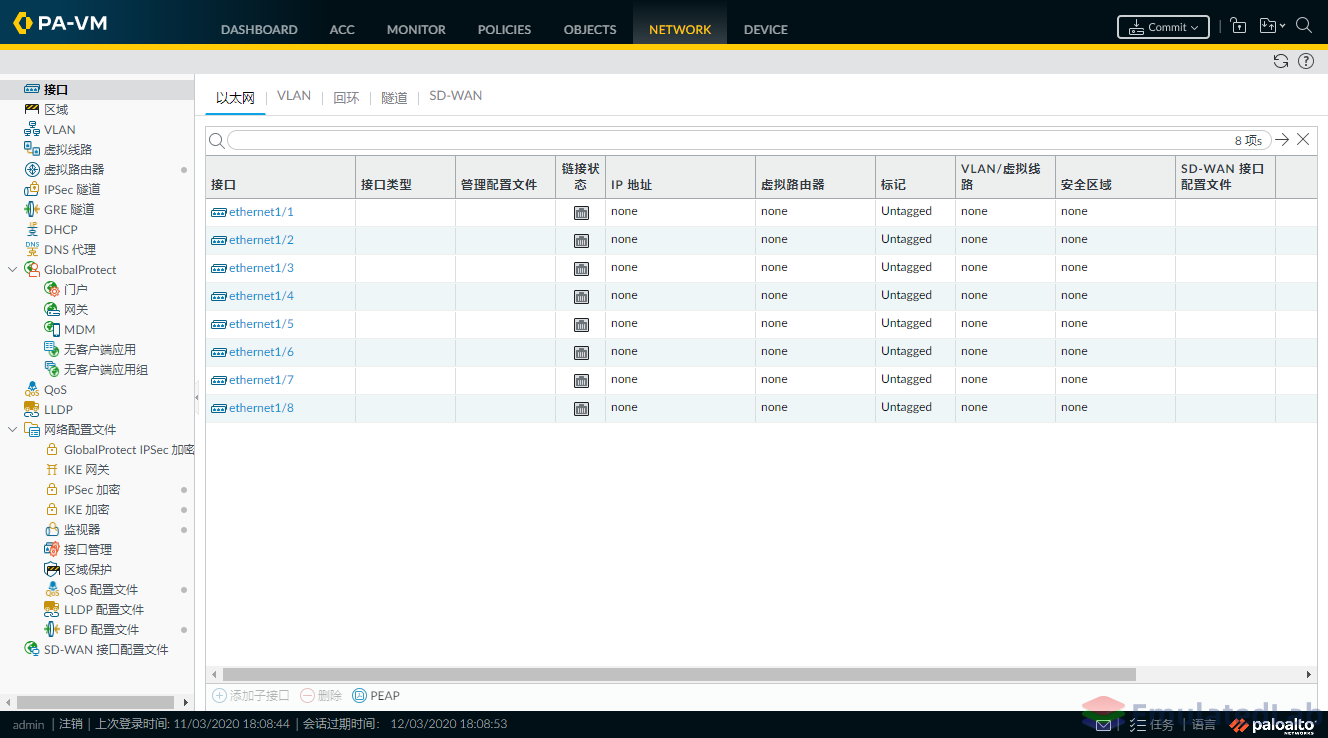Open the search magnifier icon in top bar
Screen dimensions: 1328x738
pos(1304,26)
